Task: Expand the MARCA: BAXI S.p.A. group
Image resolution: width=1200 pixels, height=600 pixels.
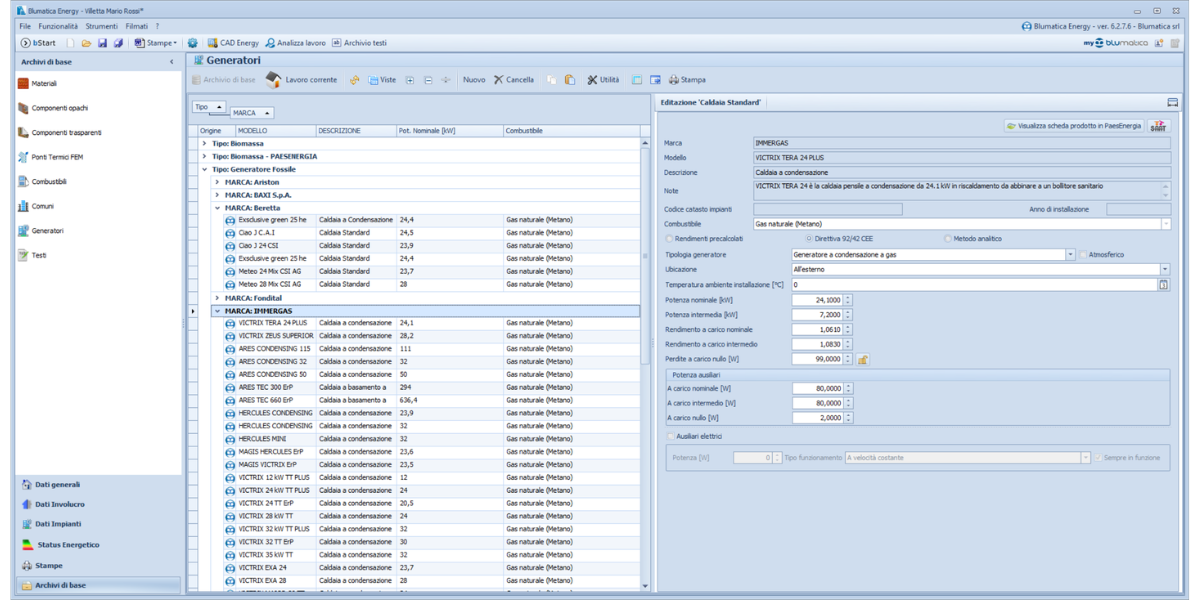Action: click(x=217, y=195)
